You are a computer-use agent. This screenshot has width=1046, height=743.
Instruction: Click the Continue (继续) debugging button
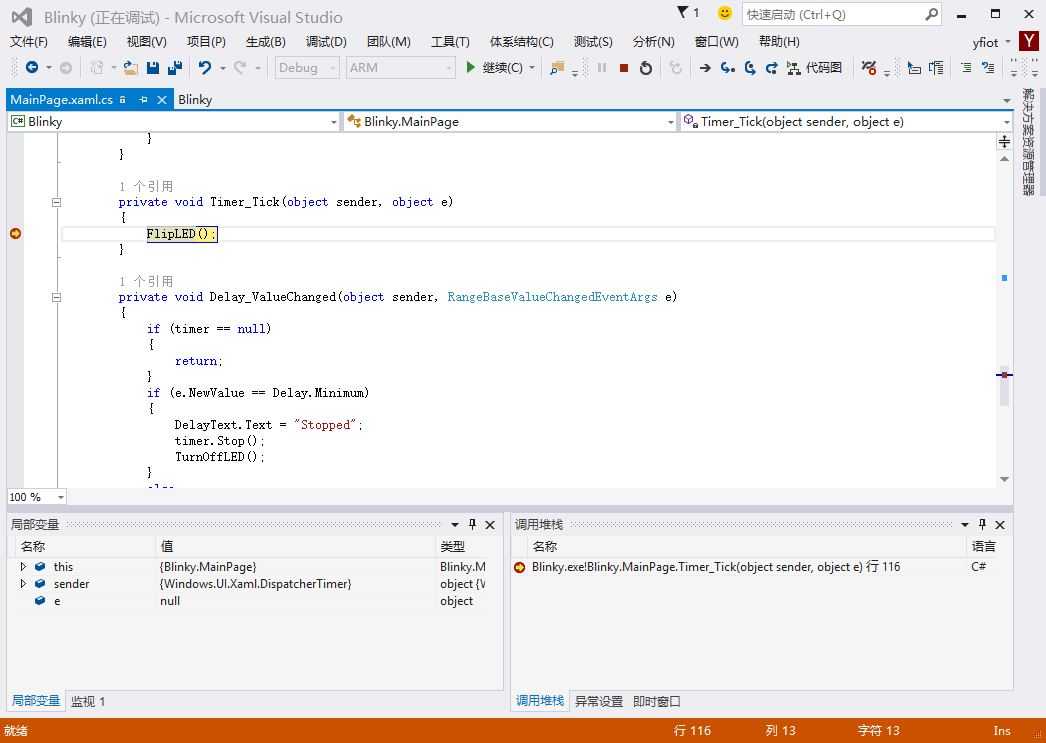494,68
